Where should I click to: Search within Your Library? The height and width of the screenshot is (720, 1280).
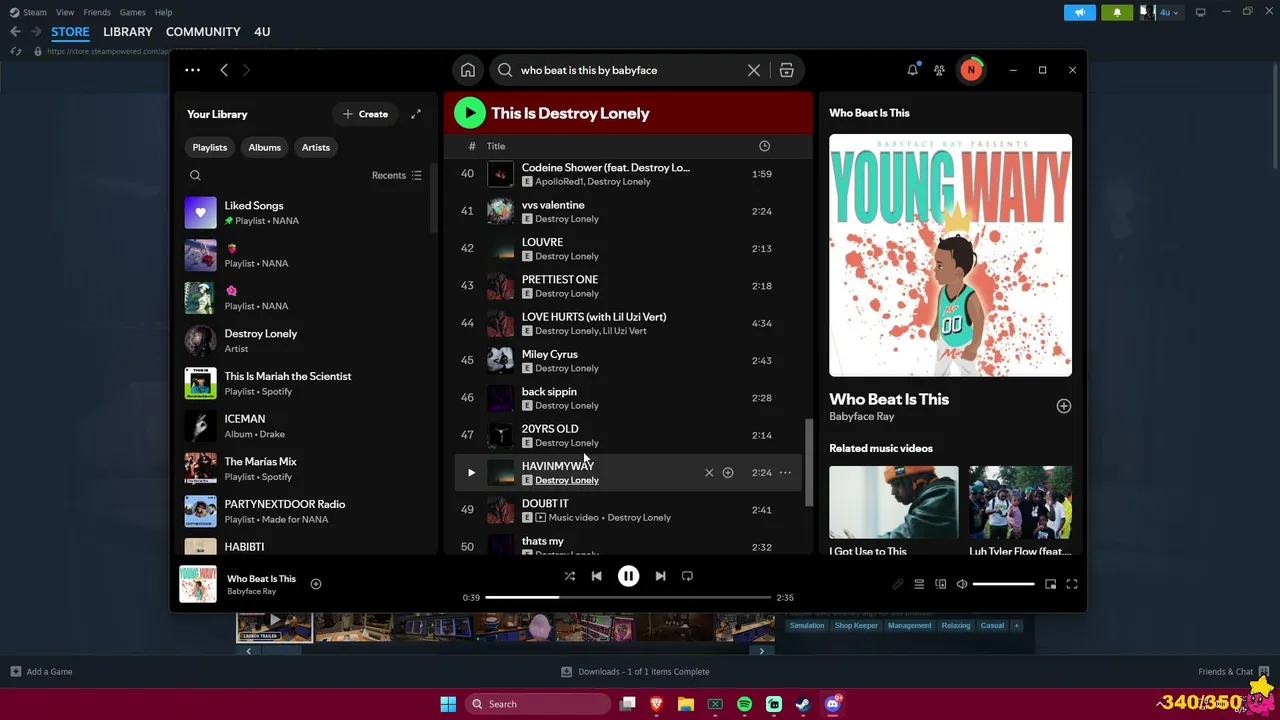coord(195,175)
